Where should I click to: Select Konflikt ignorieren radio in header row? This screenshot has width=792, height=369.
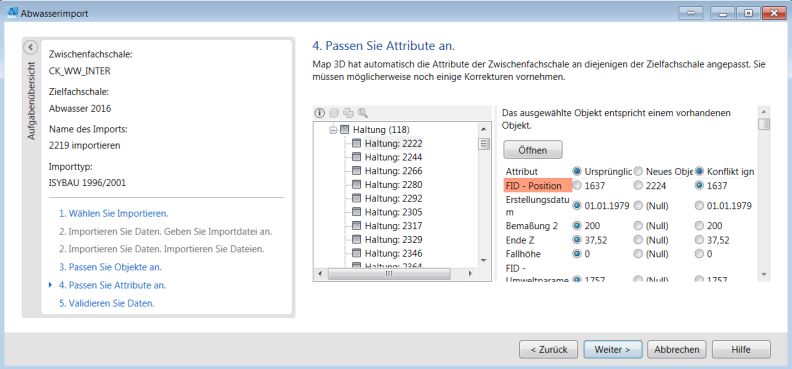point(700,171)
